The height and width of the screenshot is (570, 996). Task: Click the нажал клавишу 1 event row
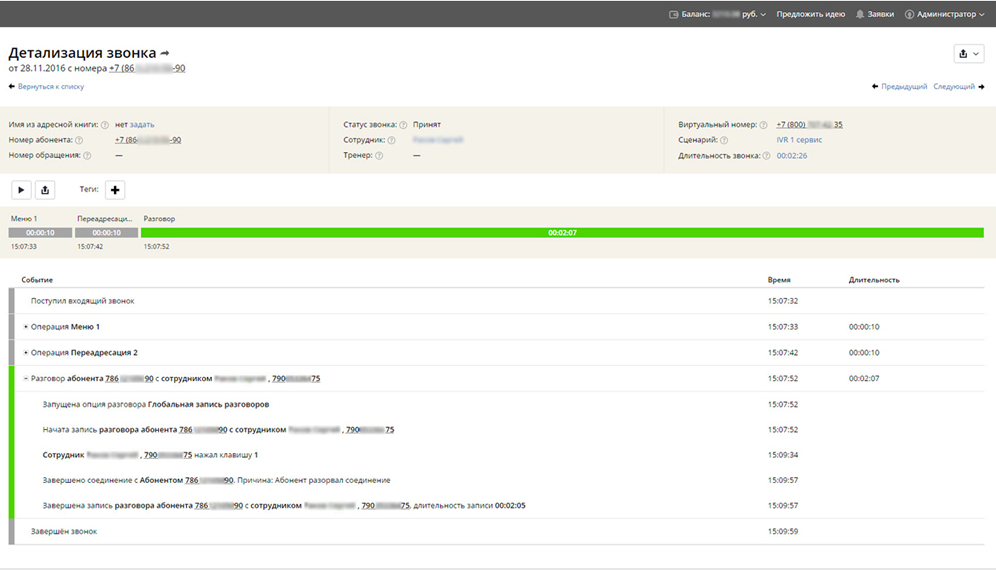click(x=496, y=455)
